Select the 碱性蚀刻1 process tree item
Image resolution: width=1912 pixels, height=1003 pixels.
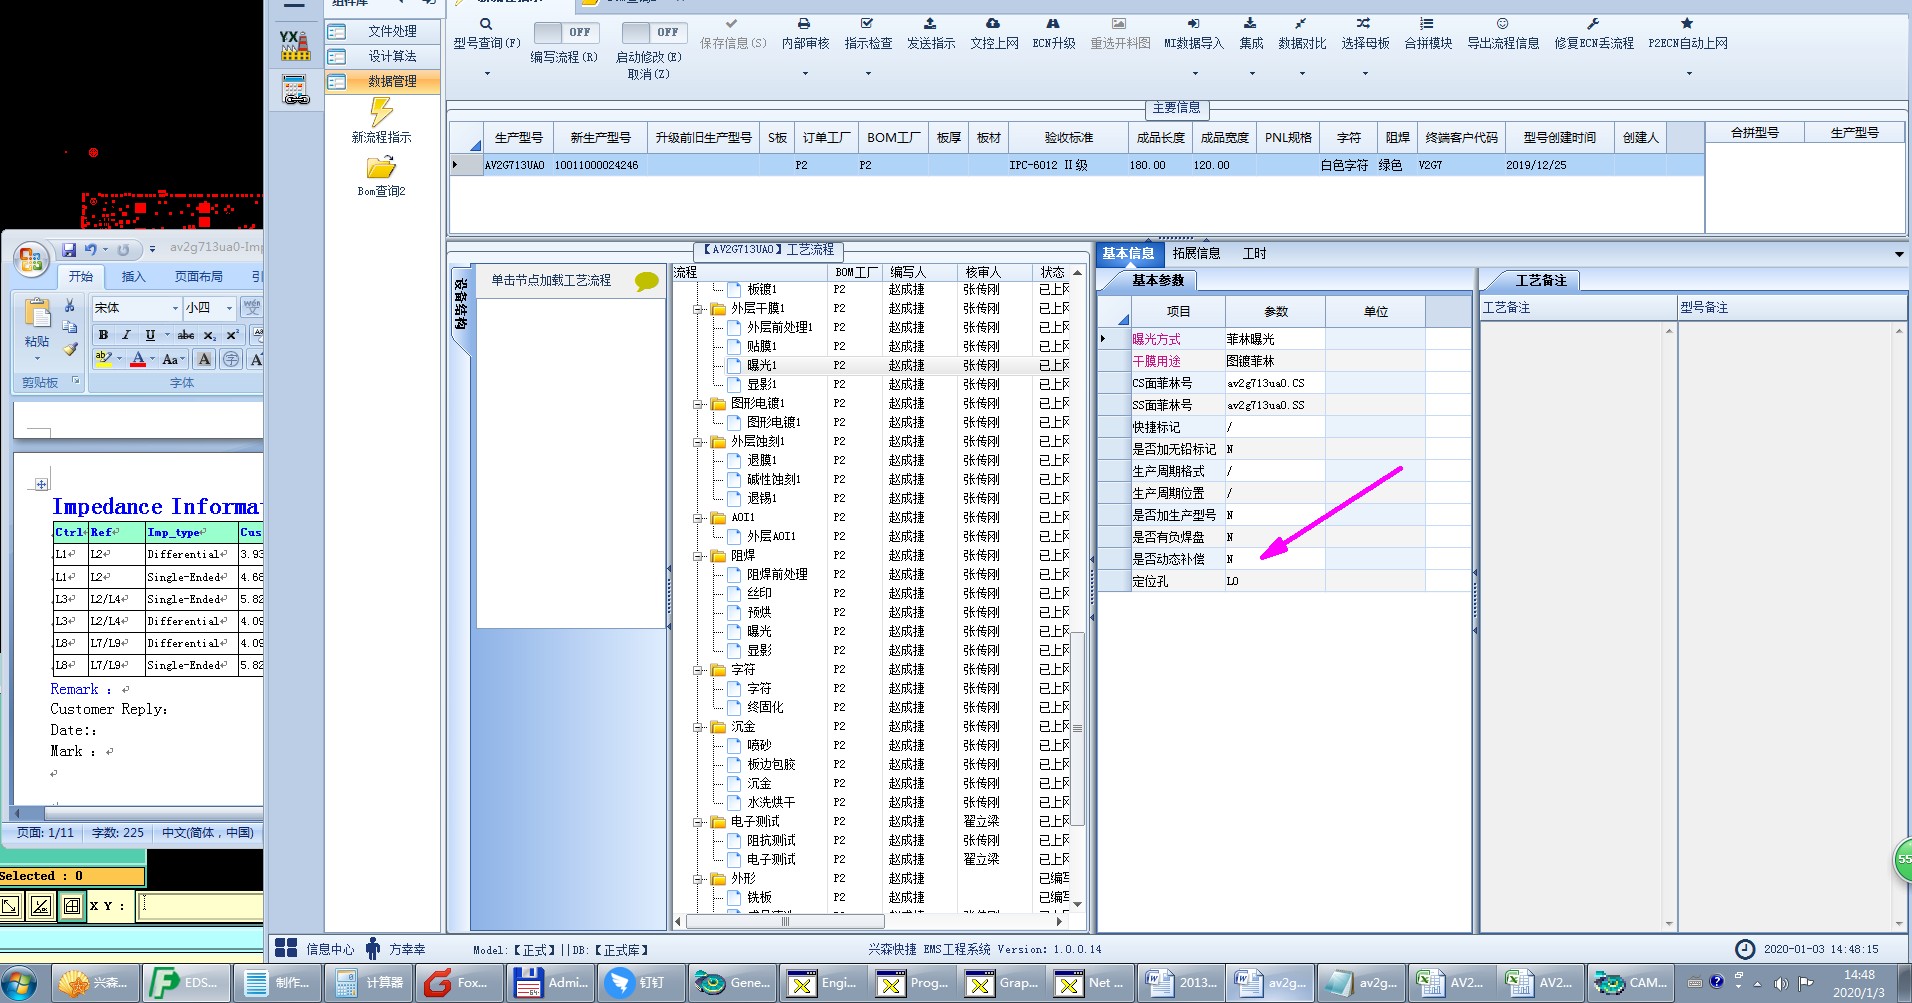coord(774,480)
